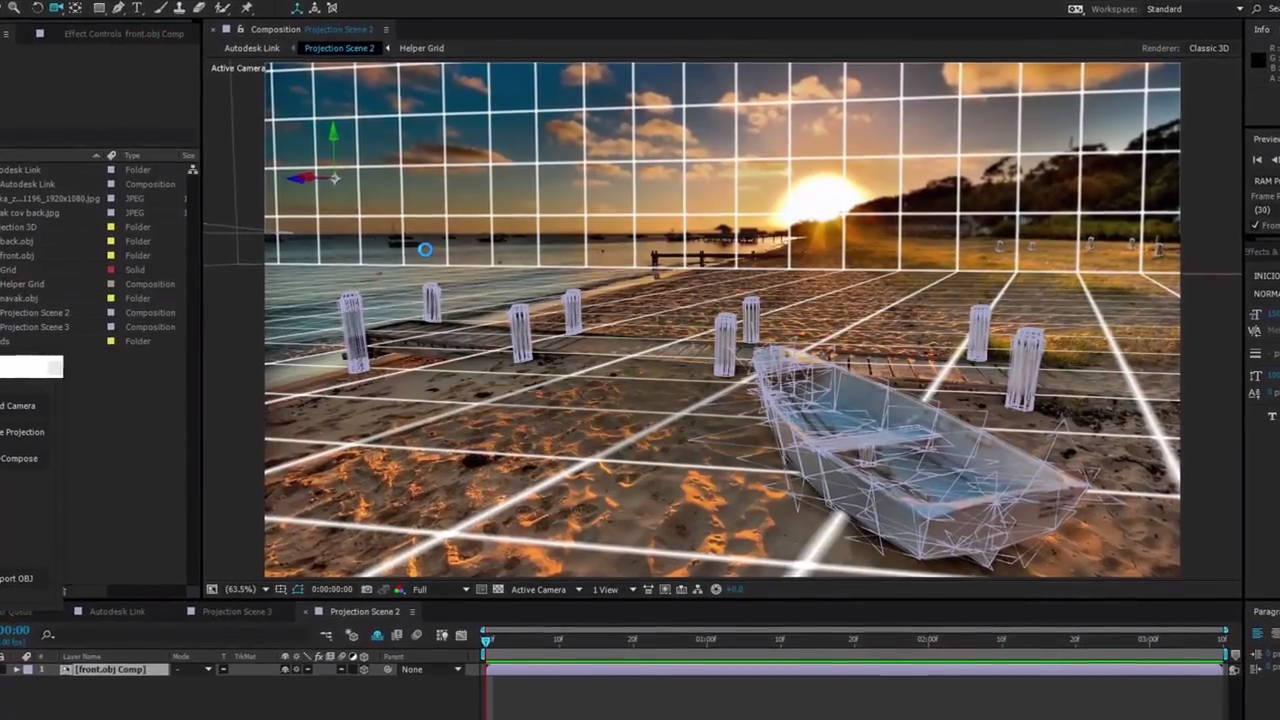The image size is (1280, 720).
Task: Open composition mini-flowchart in timeline
Action: 326,635
